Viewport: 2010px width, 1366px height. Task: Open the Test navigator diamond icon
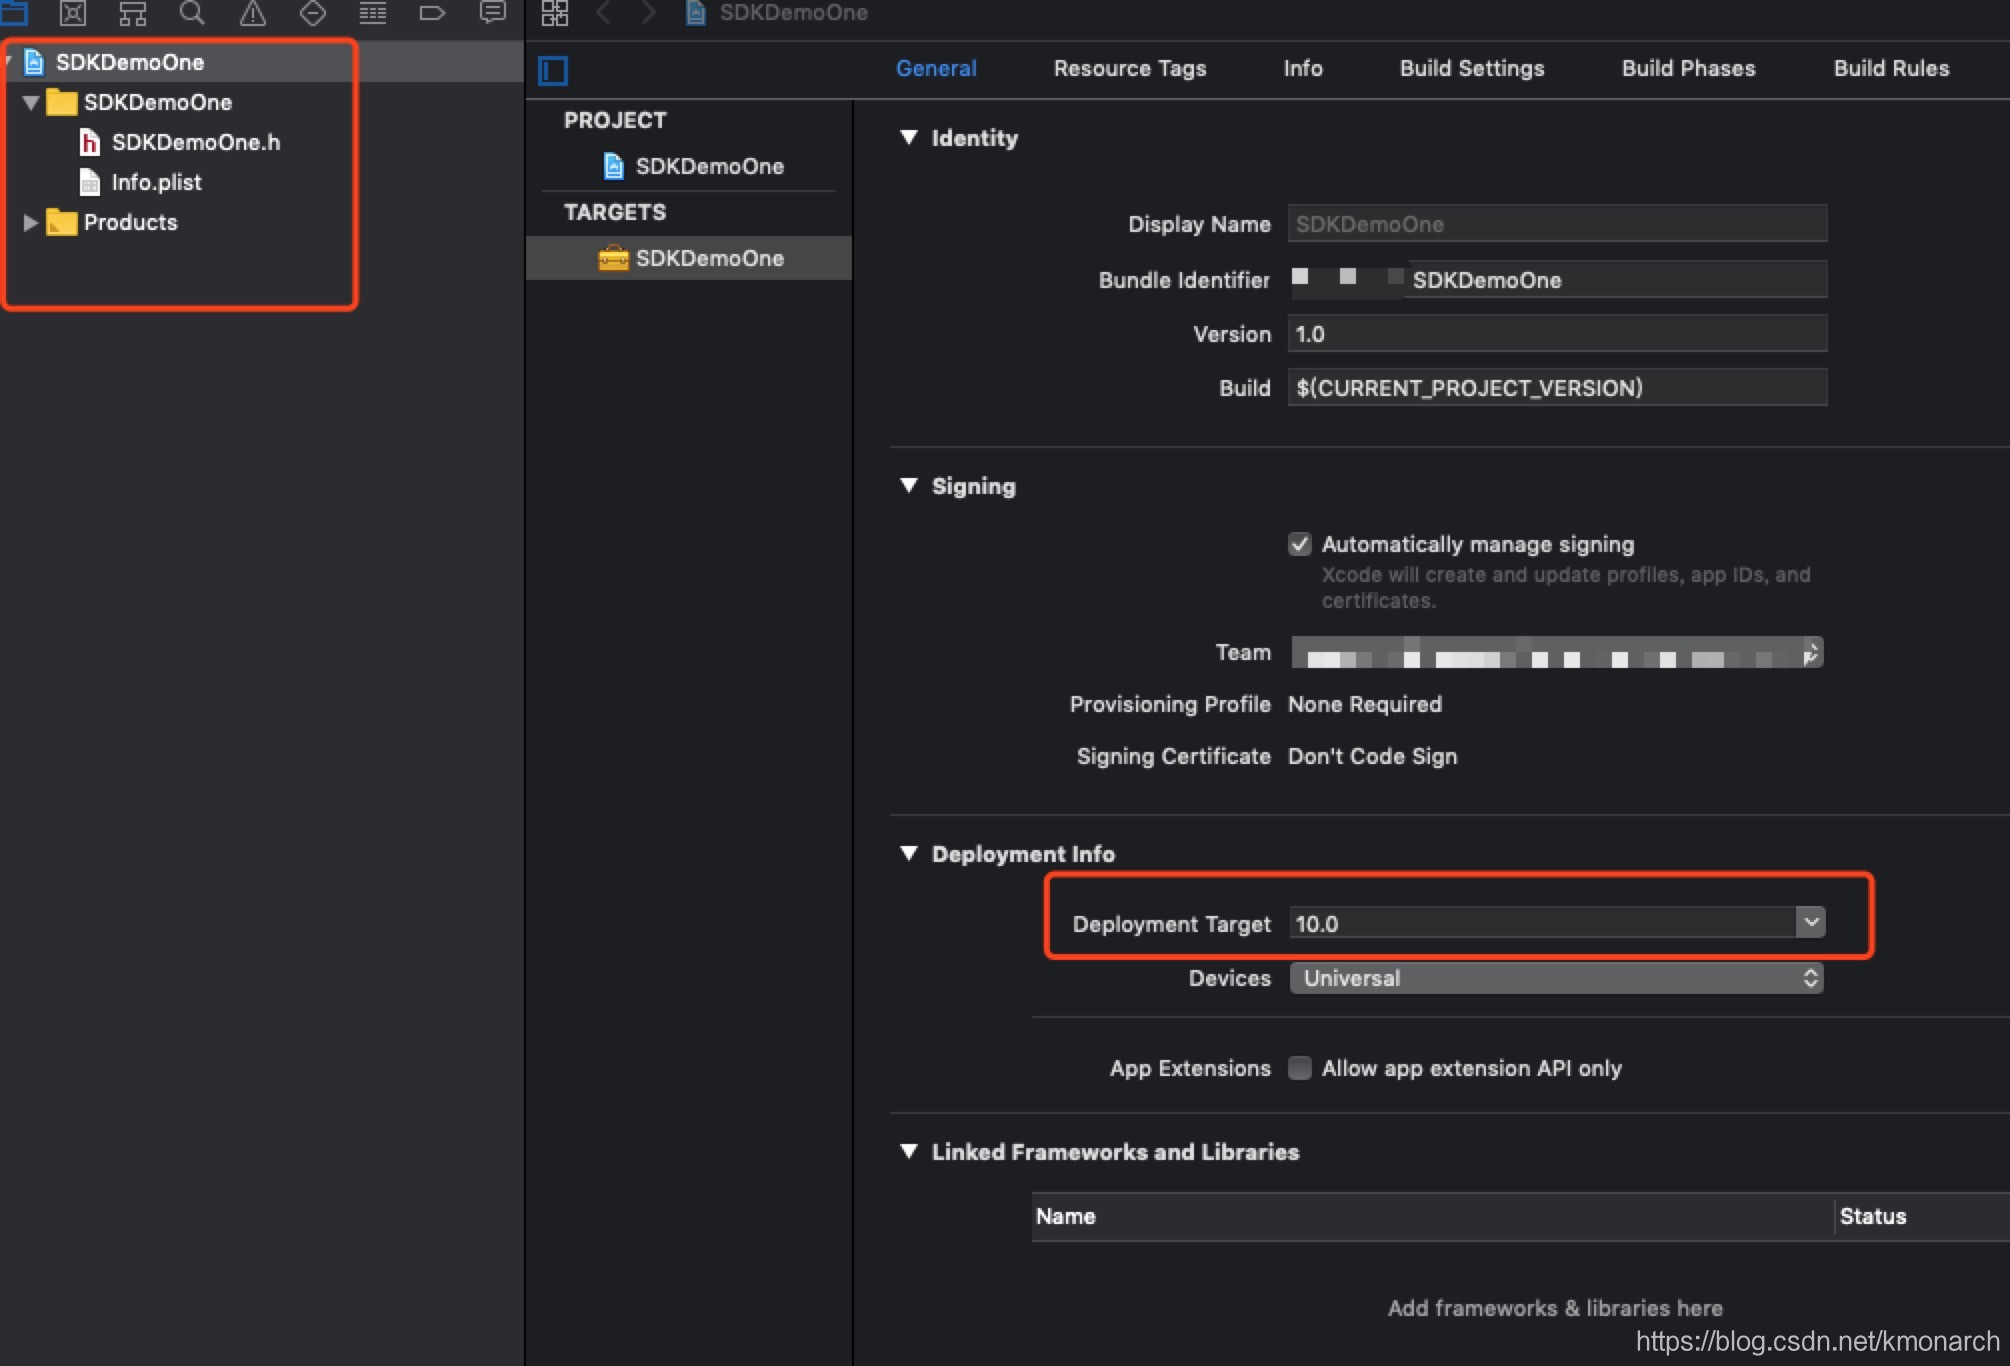[313, 13]
